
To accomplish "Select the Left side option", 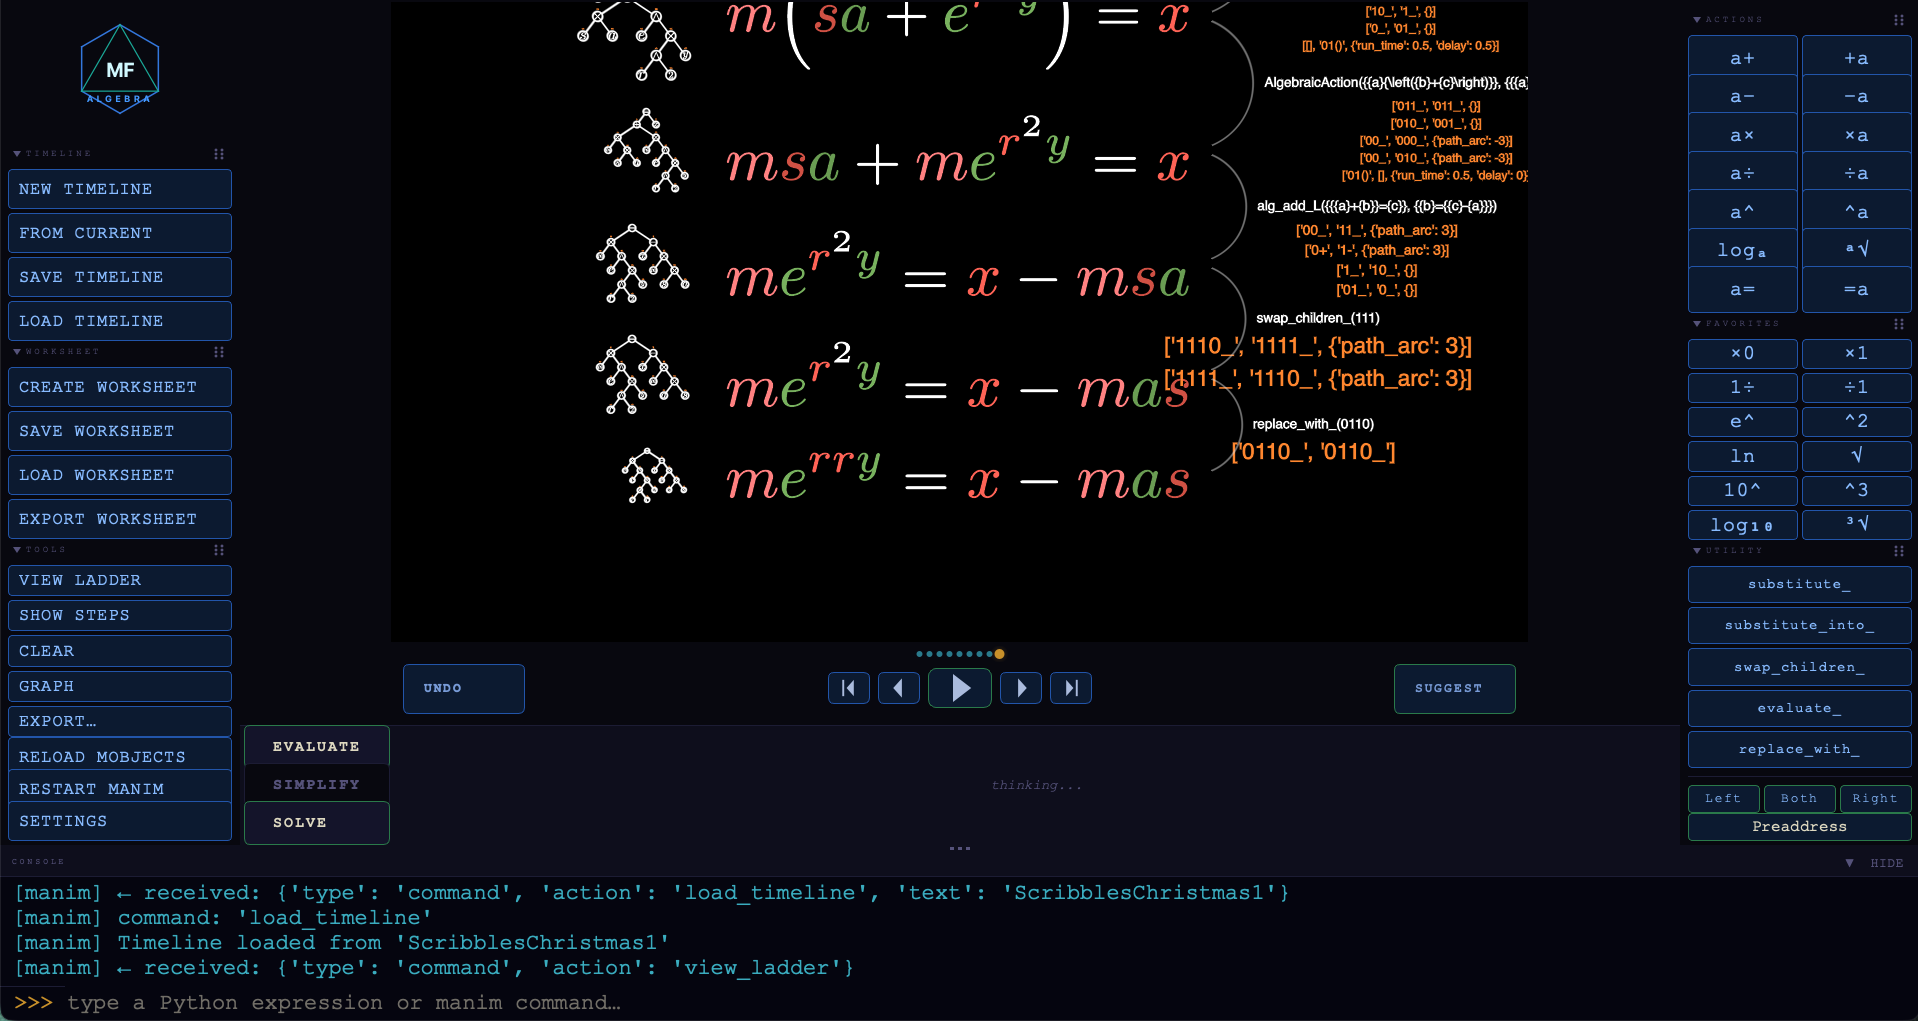I will (1723, 798).
